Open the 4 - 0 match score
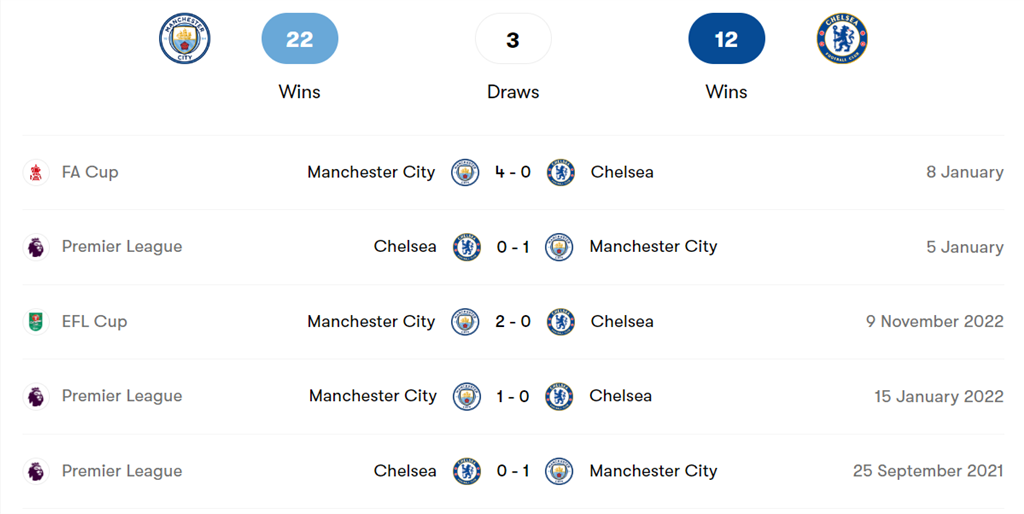Viewport: 1024px width, 514px height. point(513,172)
